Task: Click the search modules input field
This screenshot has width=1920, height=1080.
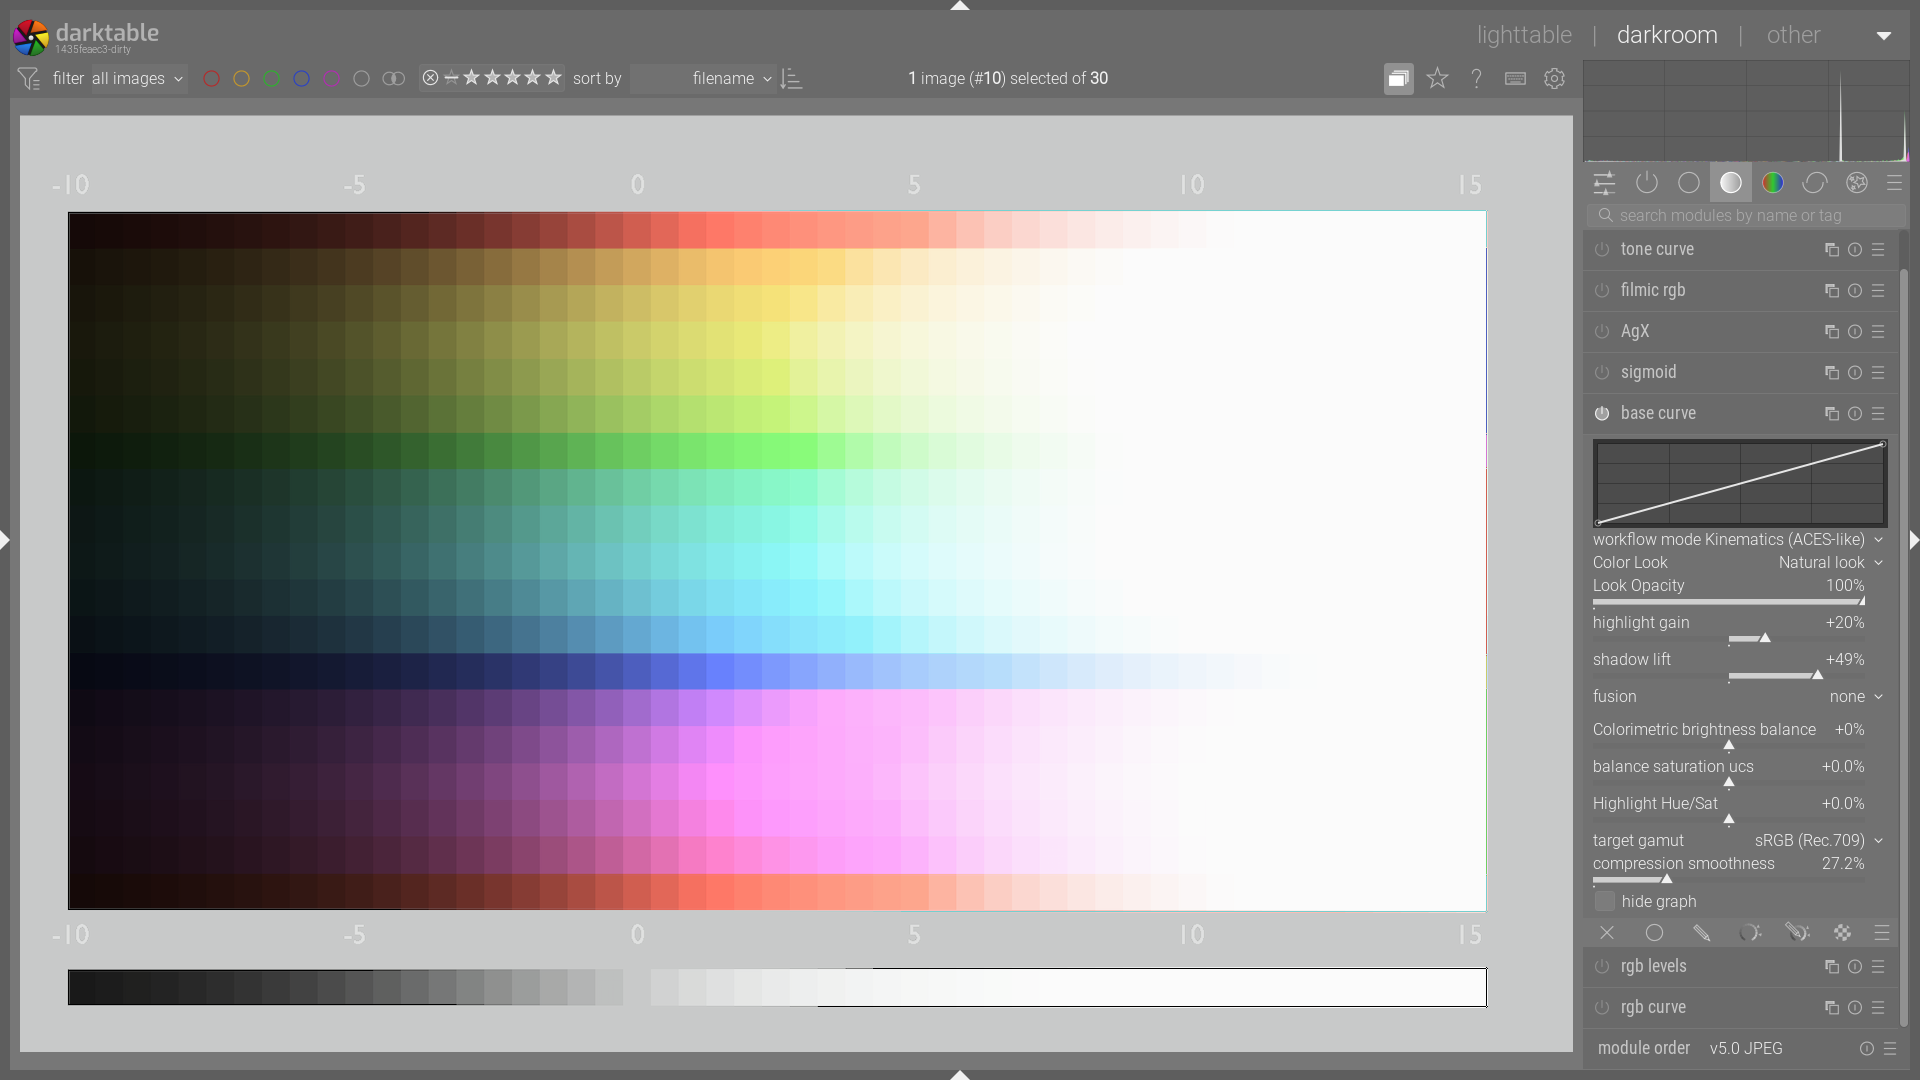Action: [x=1750, y=216]
